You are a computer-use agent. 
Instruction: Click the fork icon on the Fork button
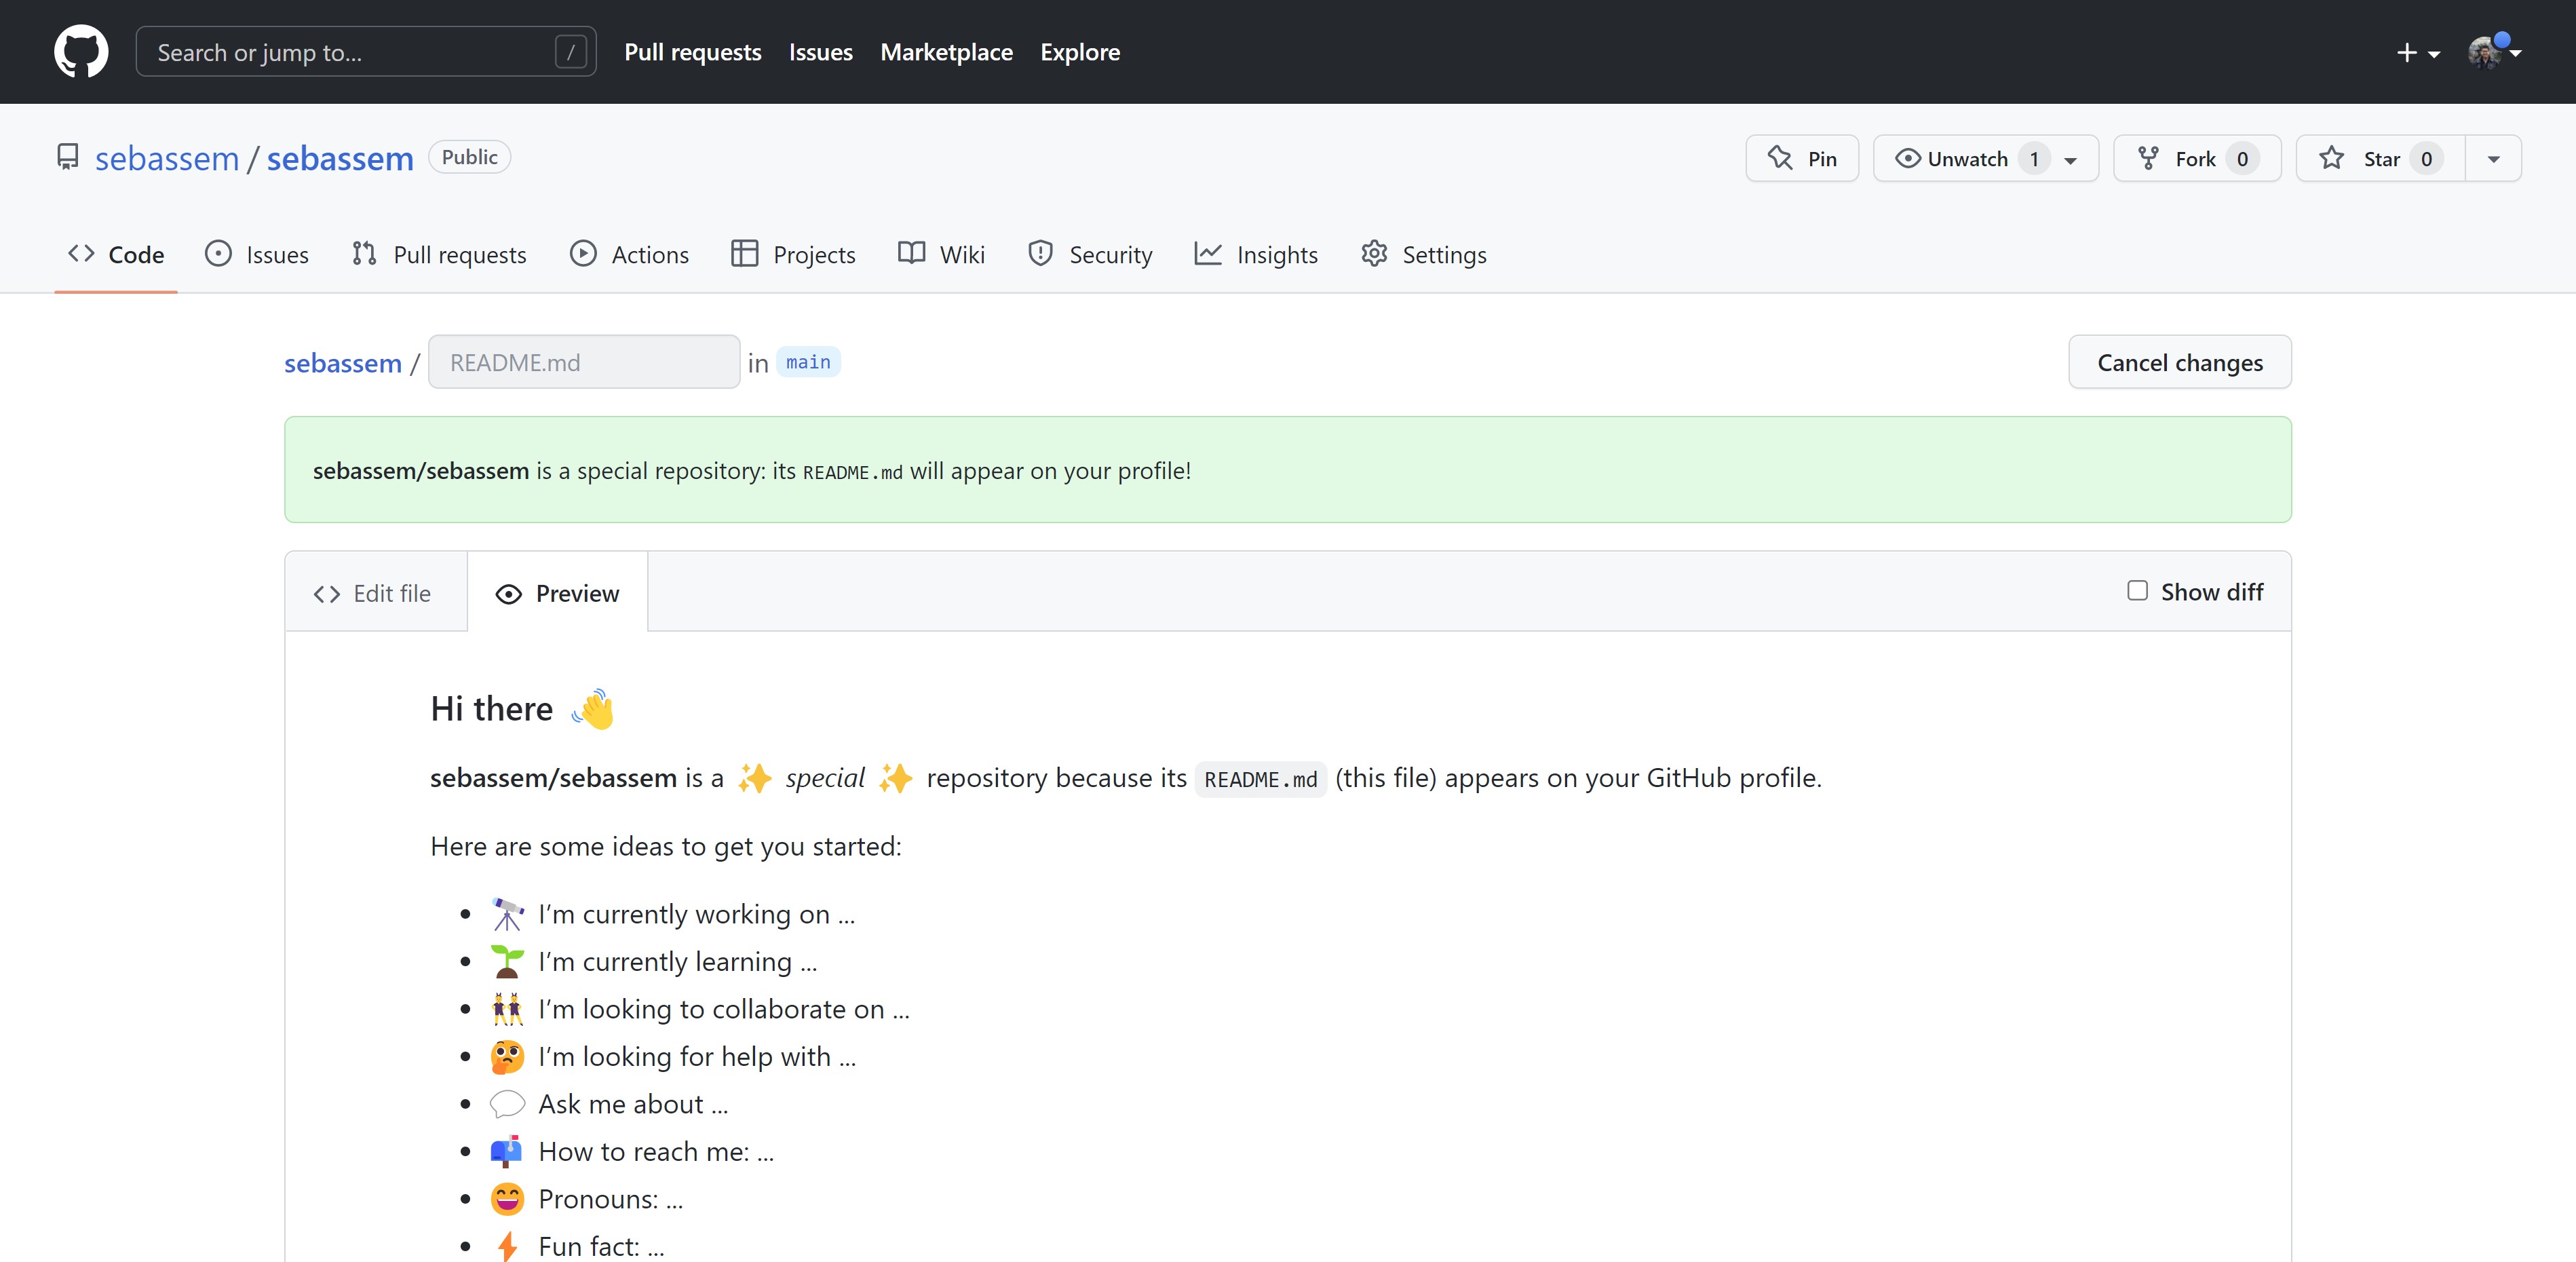[x=2148, y=158]
